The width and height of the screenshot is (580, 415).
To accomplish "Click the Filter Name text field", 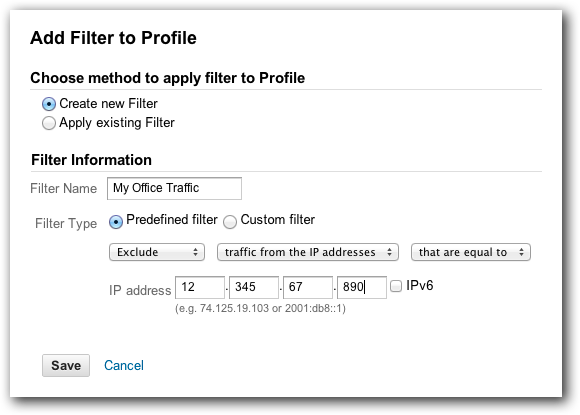I will tap(174, 188).
